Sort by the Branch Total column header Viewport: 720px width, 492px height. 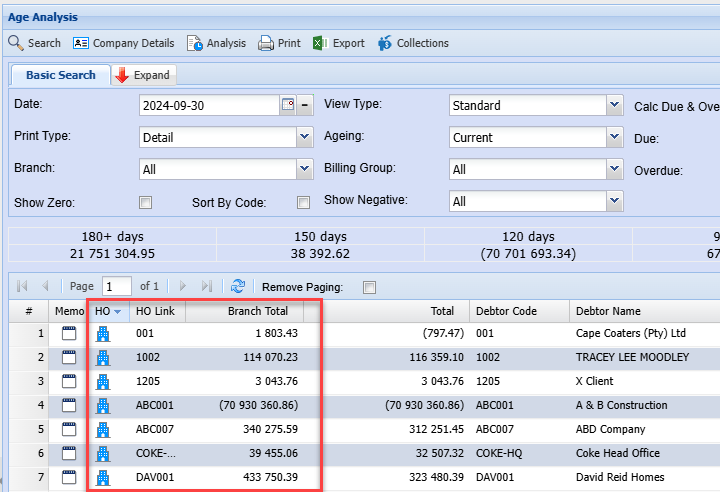click(257, 311)
